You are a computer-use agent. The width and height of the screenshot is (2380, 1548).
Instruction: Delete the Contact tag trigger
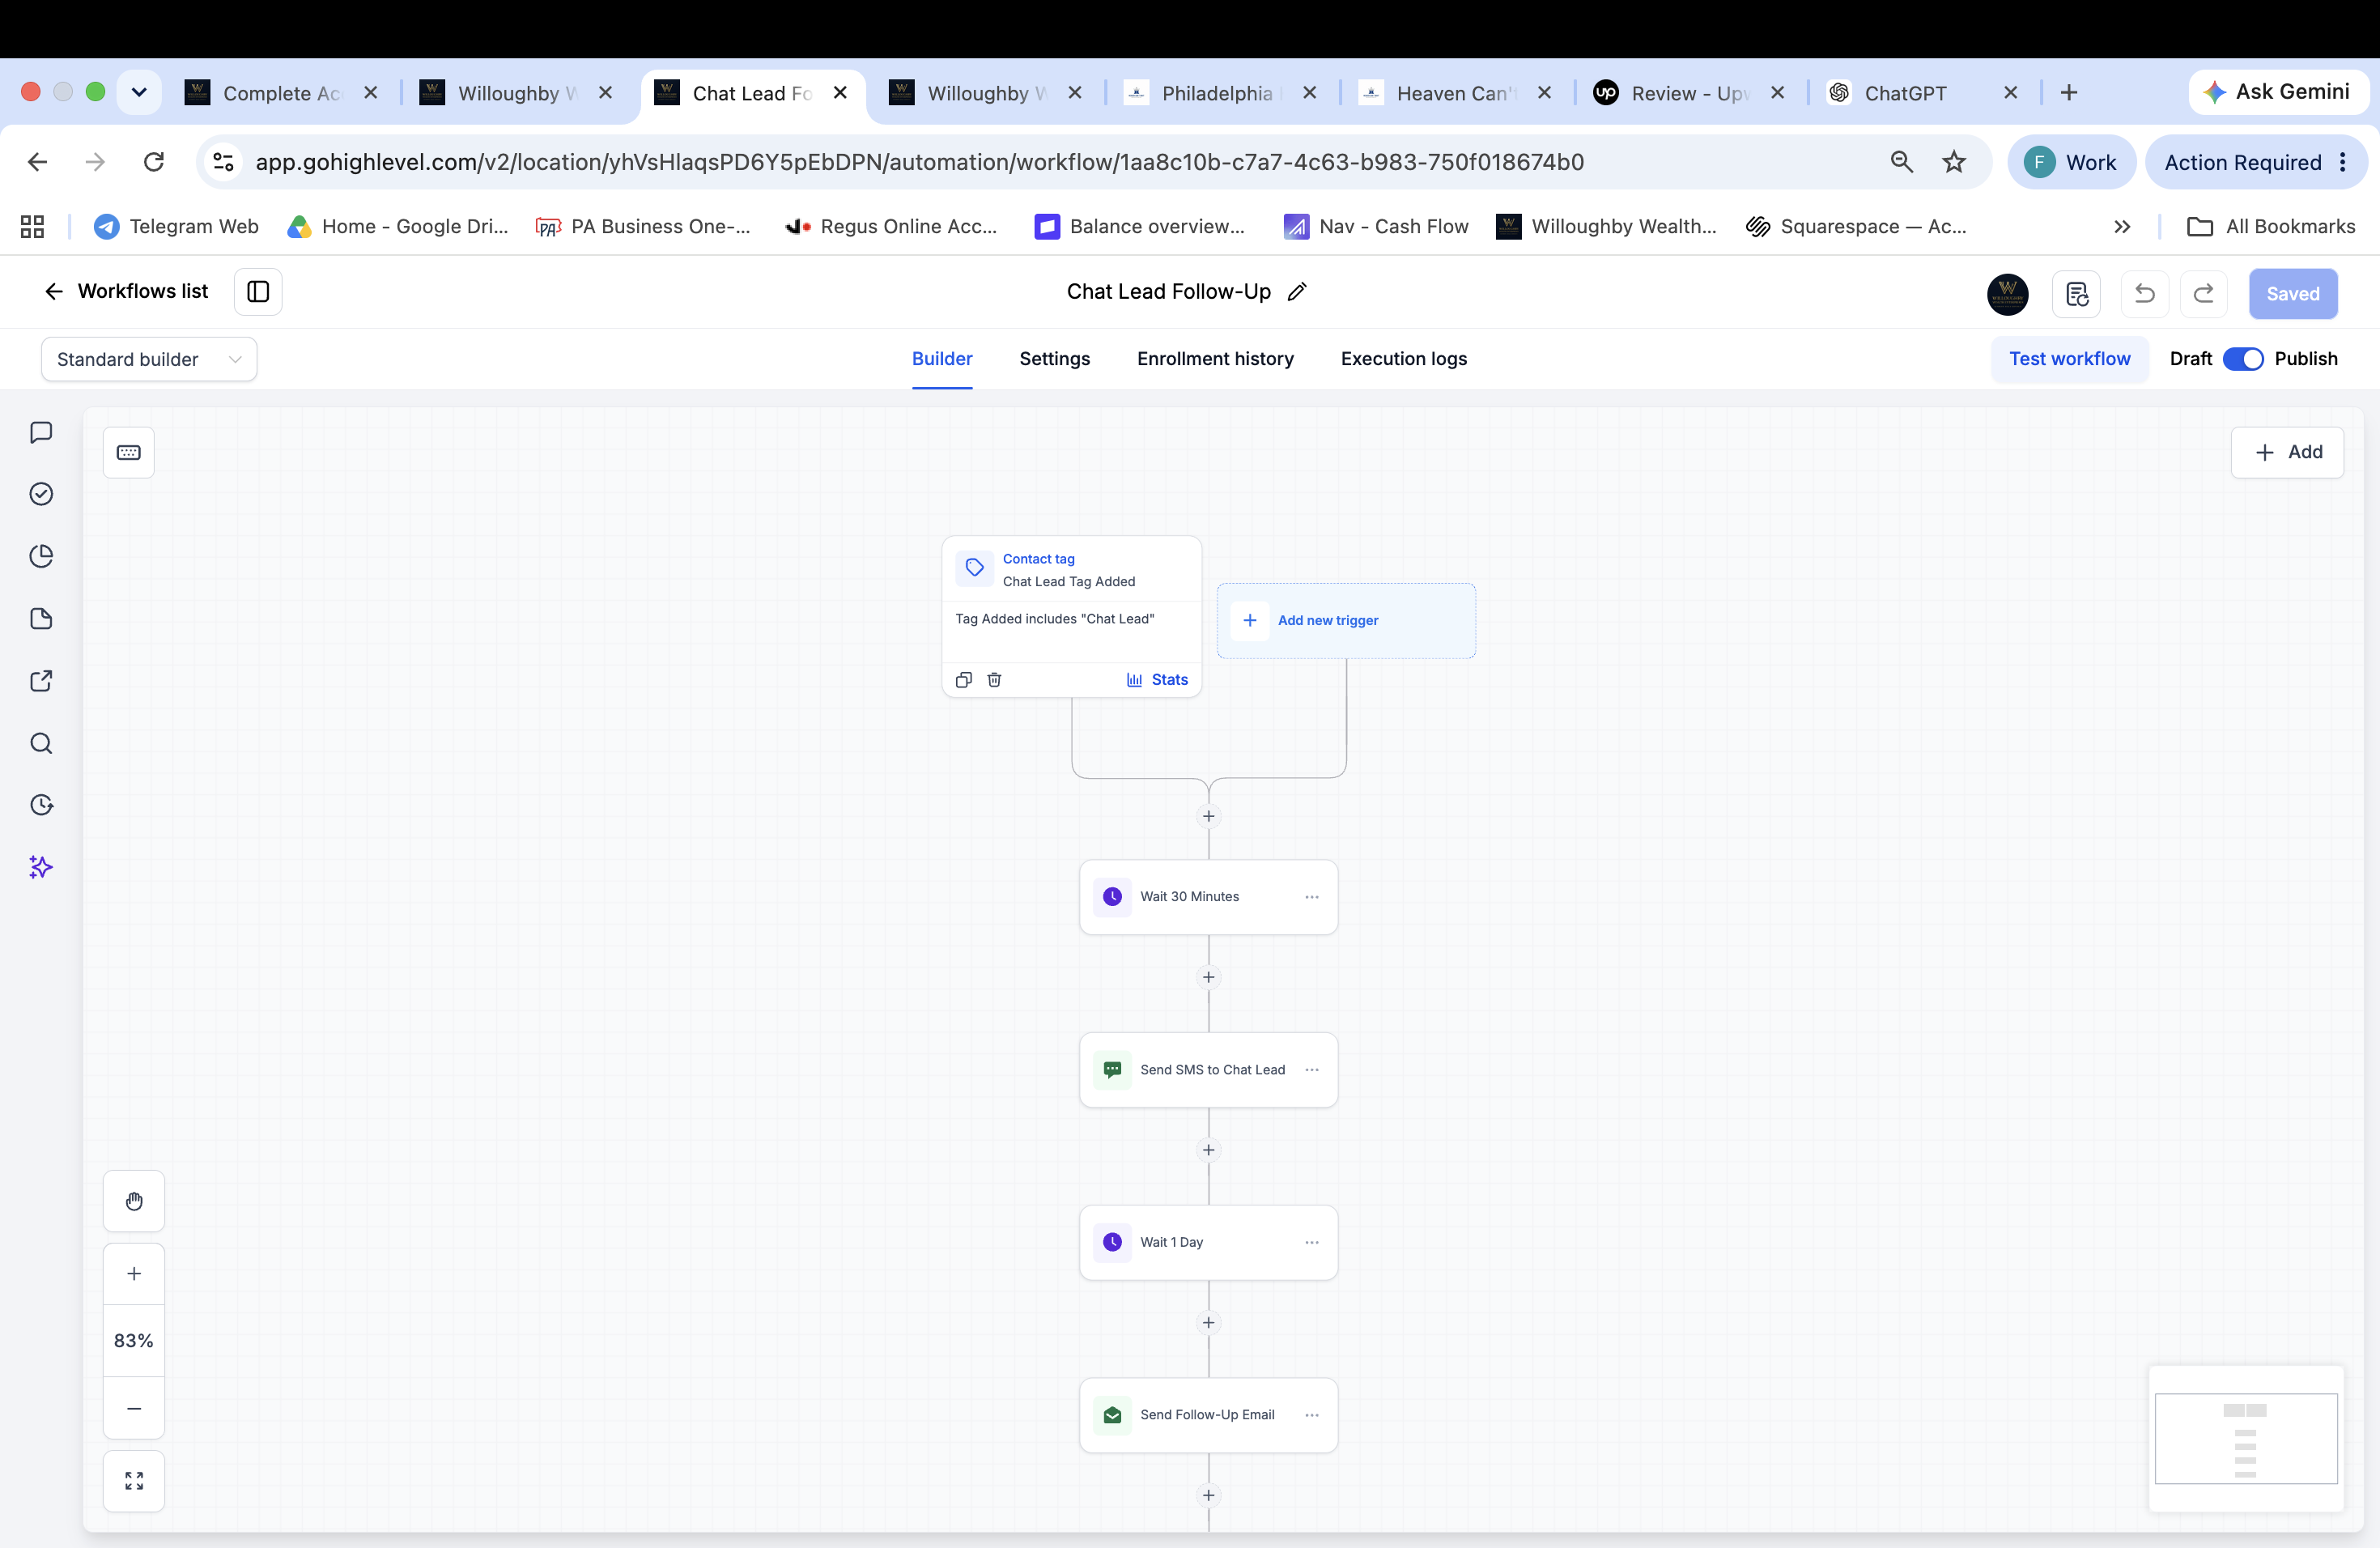click(994, 680)
